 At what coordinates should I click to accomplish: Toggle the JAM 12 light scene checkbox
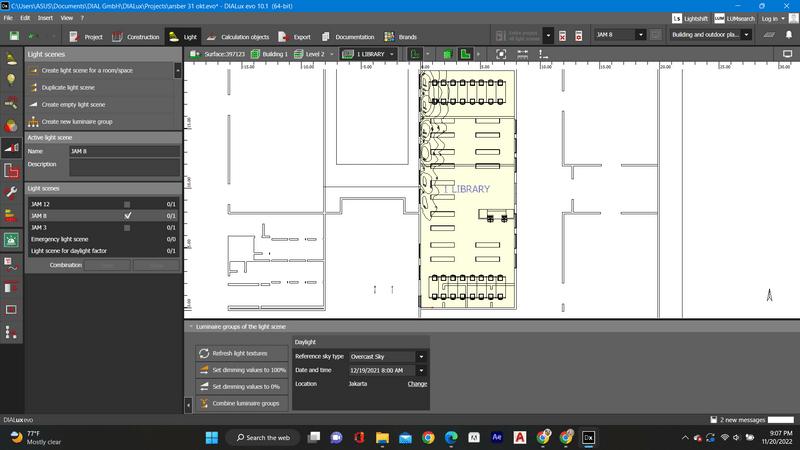coord(127,204)
